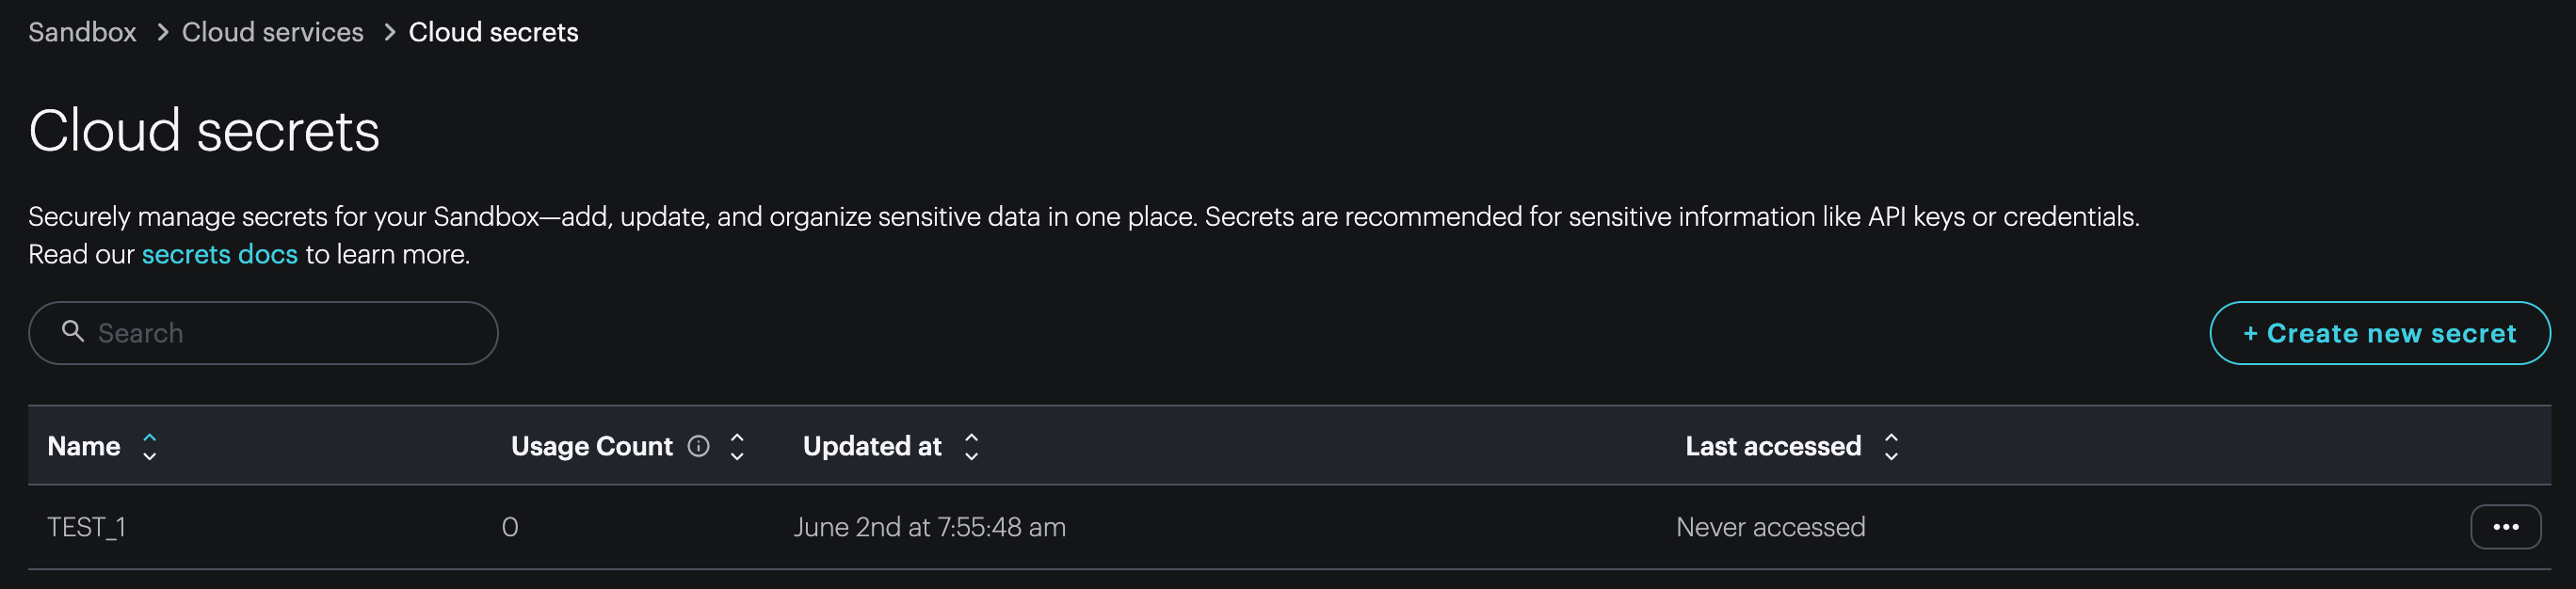This screenshot has height=589, width=2576.
Task: Navigate to the Cloud services breadcrumb
Action: pyautogui.click(x=272, y=32)
